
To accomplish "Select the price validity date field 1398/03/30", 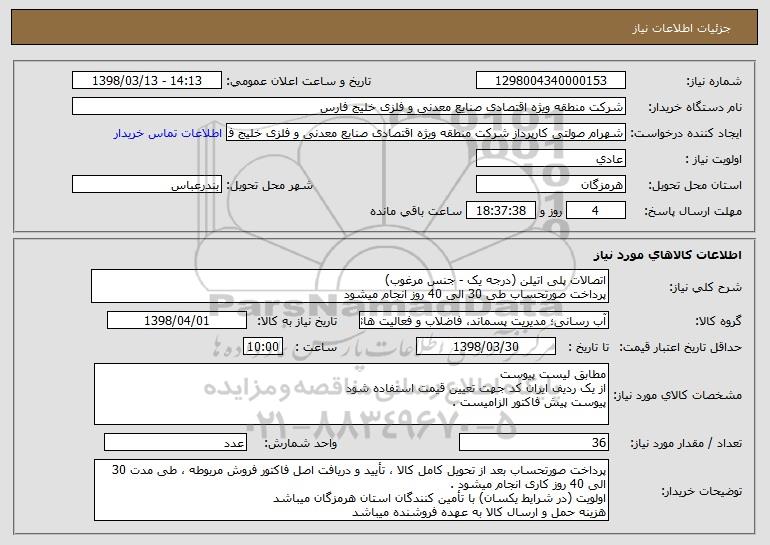I will [x=486, y=347].
